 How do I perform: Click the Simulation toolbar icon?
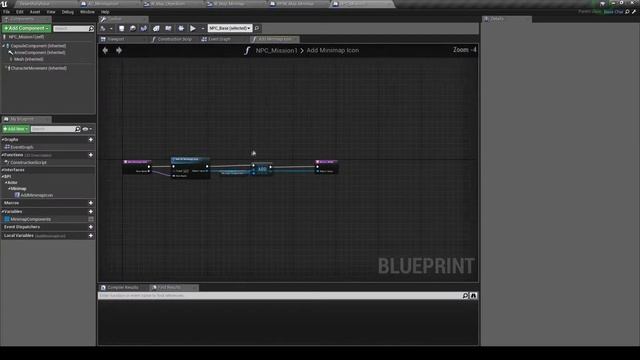pyautogui.click(x=181, y=28)
